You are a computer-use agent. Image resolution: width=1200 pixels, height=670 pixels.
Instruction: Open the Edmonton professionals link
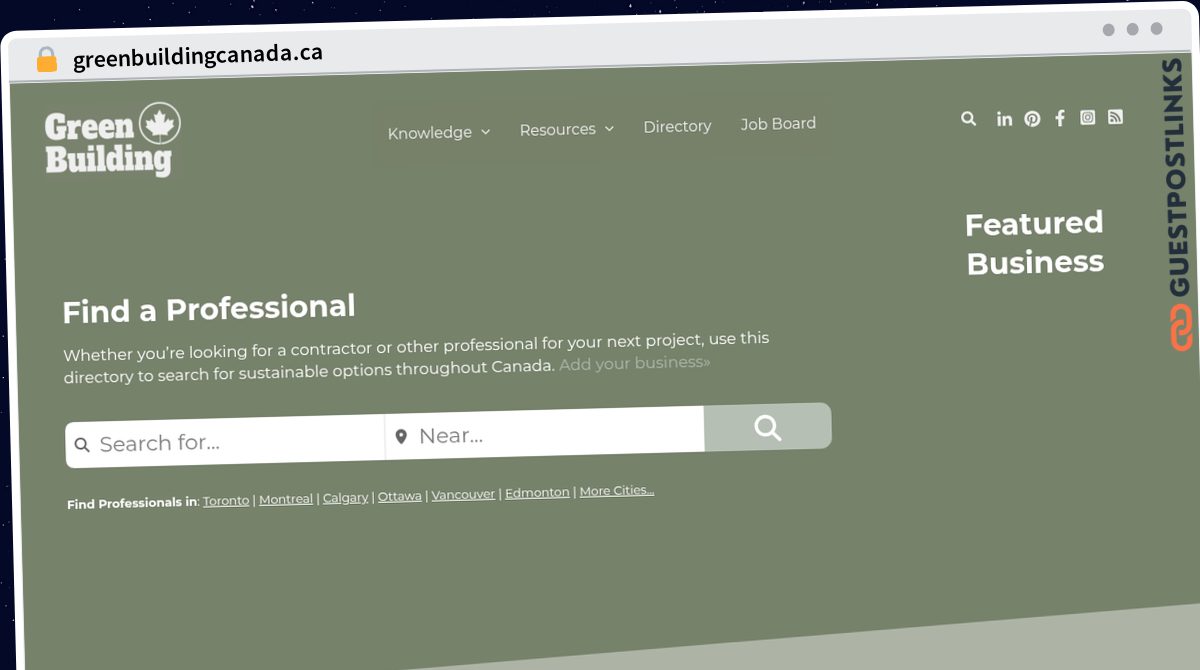click(x=537, y=493)
